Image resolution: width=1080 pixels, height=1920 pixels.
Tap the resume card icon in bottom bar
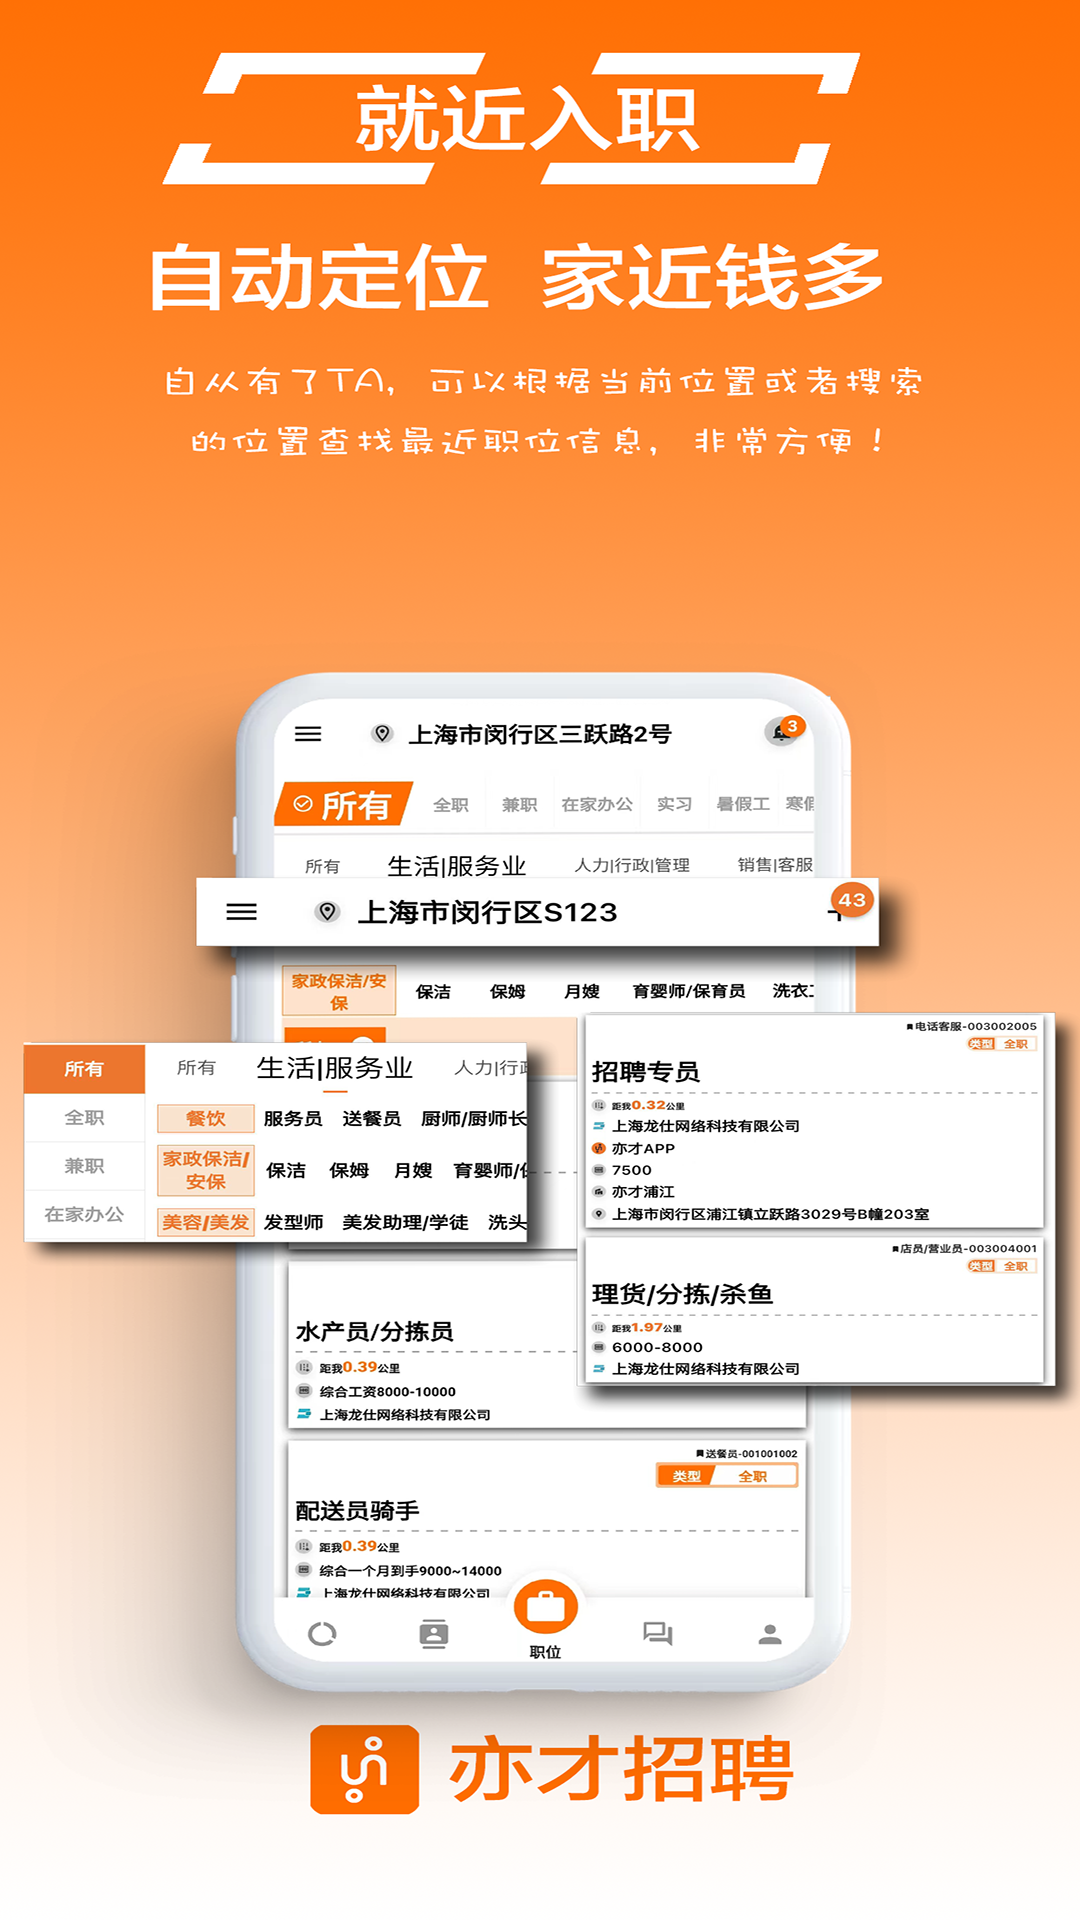(x=433, y=1634)
